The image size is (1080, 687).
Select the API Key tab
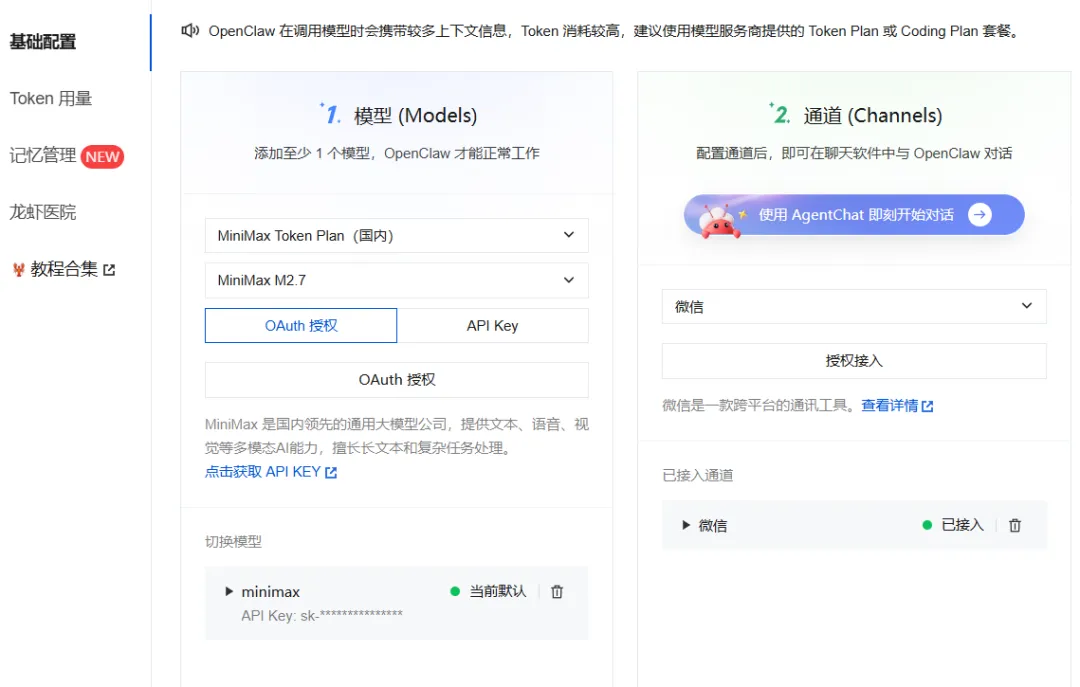click(x=492, y=325)
